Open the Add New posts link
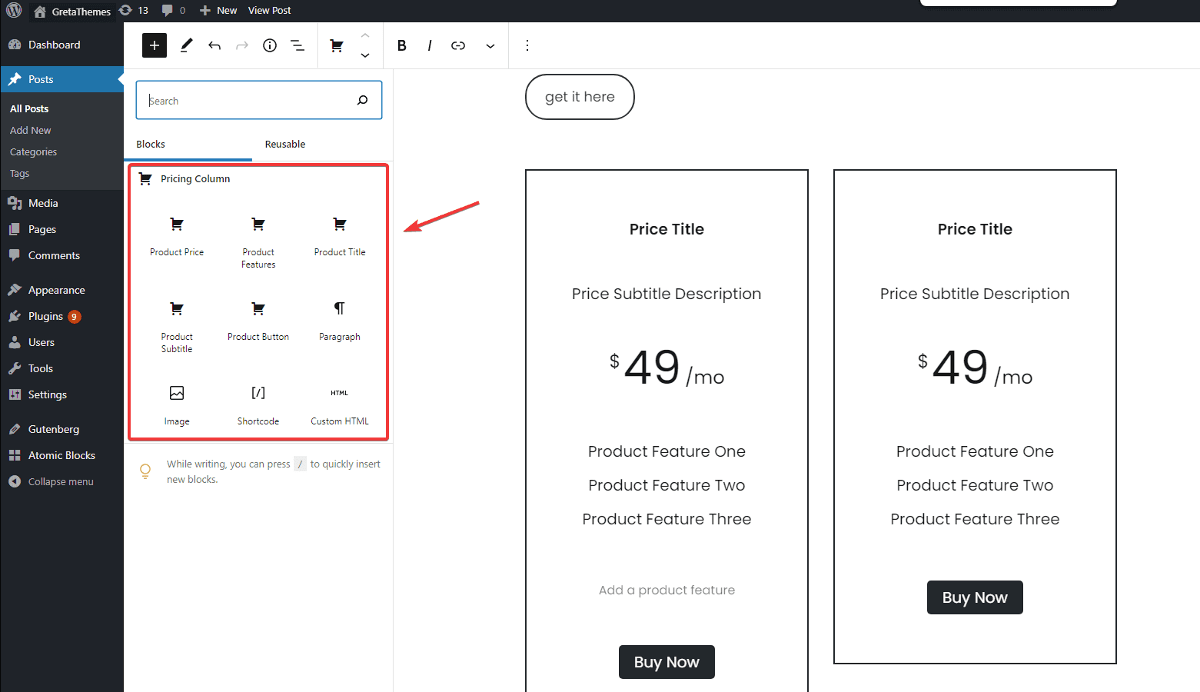This screenshot has width=1200, height=692. [30, 129]
